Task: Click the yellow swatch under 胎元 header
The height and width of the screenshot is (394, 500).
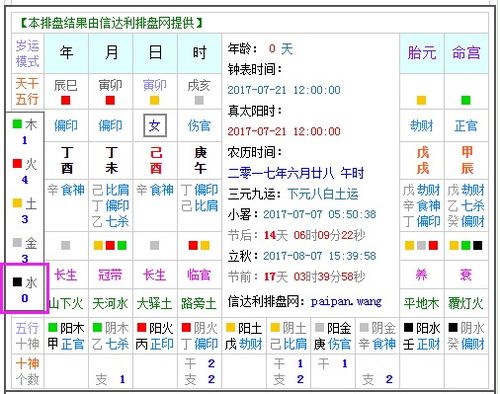Action: pos(421,100)
